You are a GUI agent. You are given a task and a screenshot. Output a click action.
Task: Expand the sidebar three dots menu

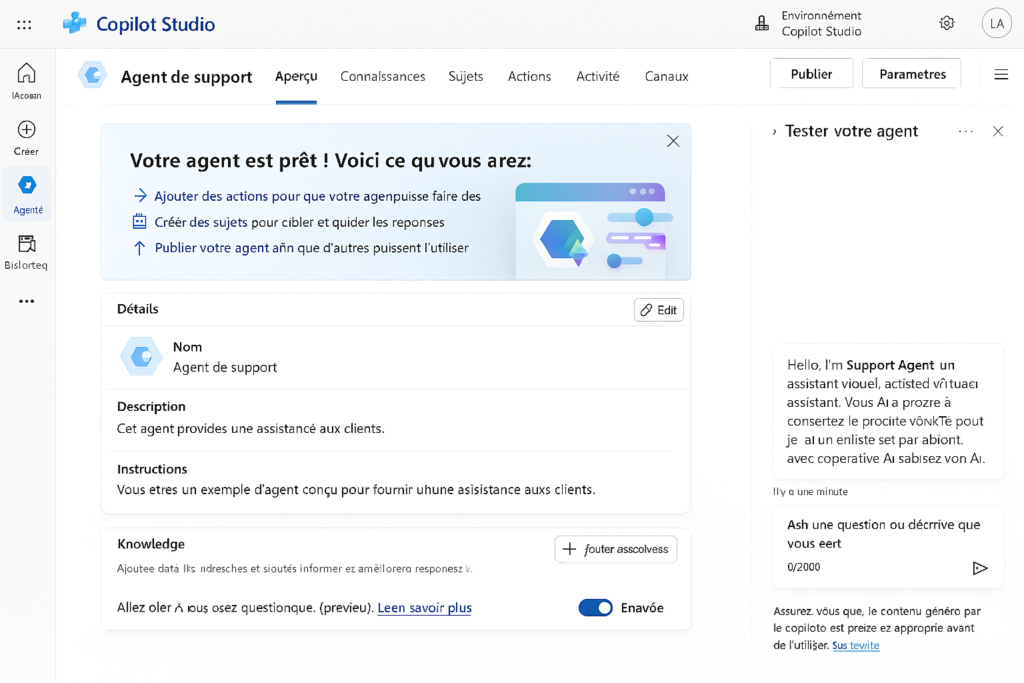coord(27,301)
